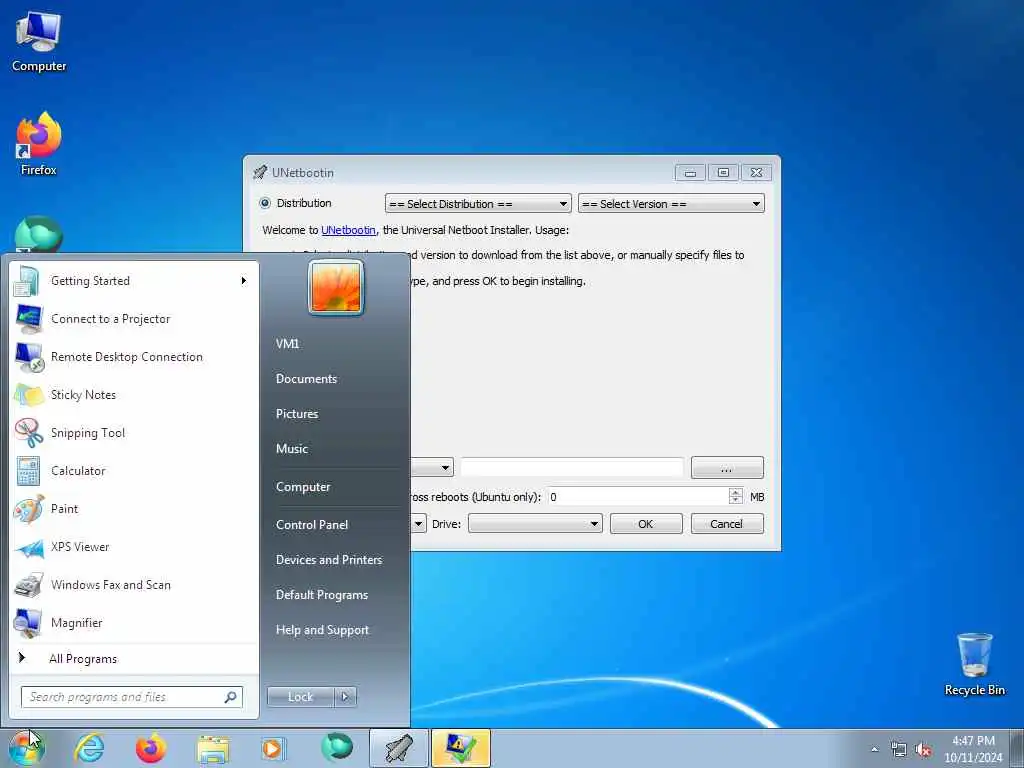Click the Show desktop strip on taskbar

click(1018, 748)
